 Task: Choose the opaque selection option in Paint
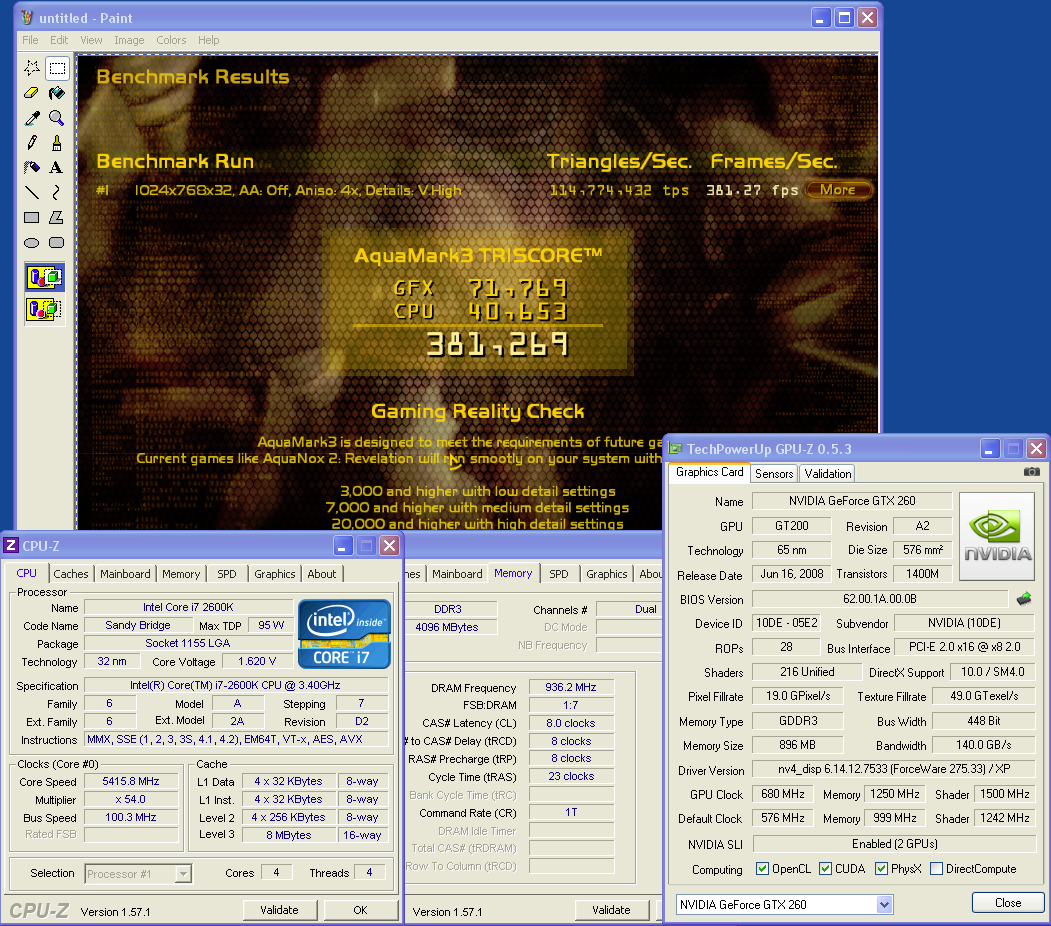click(45, 277)
